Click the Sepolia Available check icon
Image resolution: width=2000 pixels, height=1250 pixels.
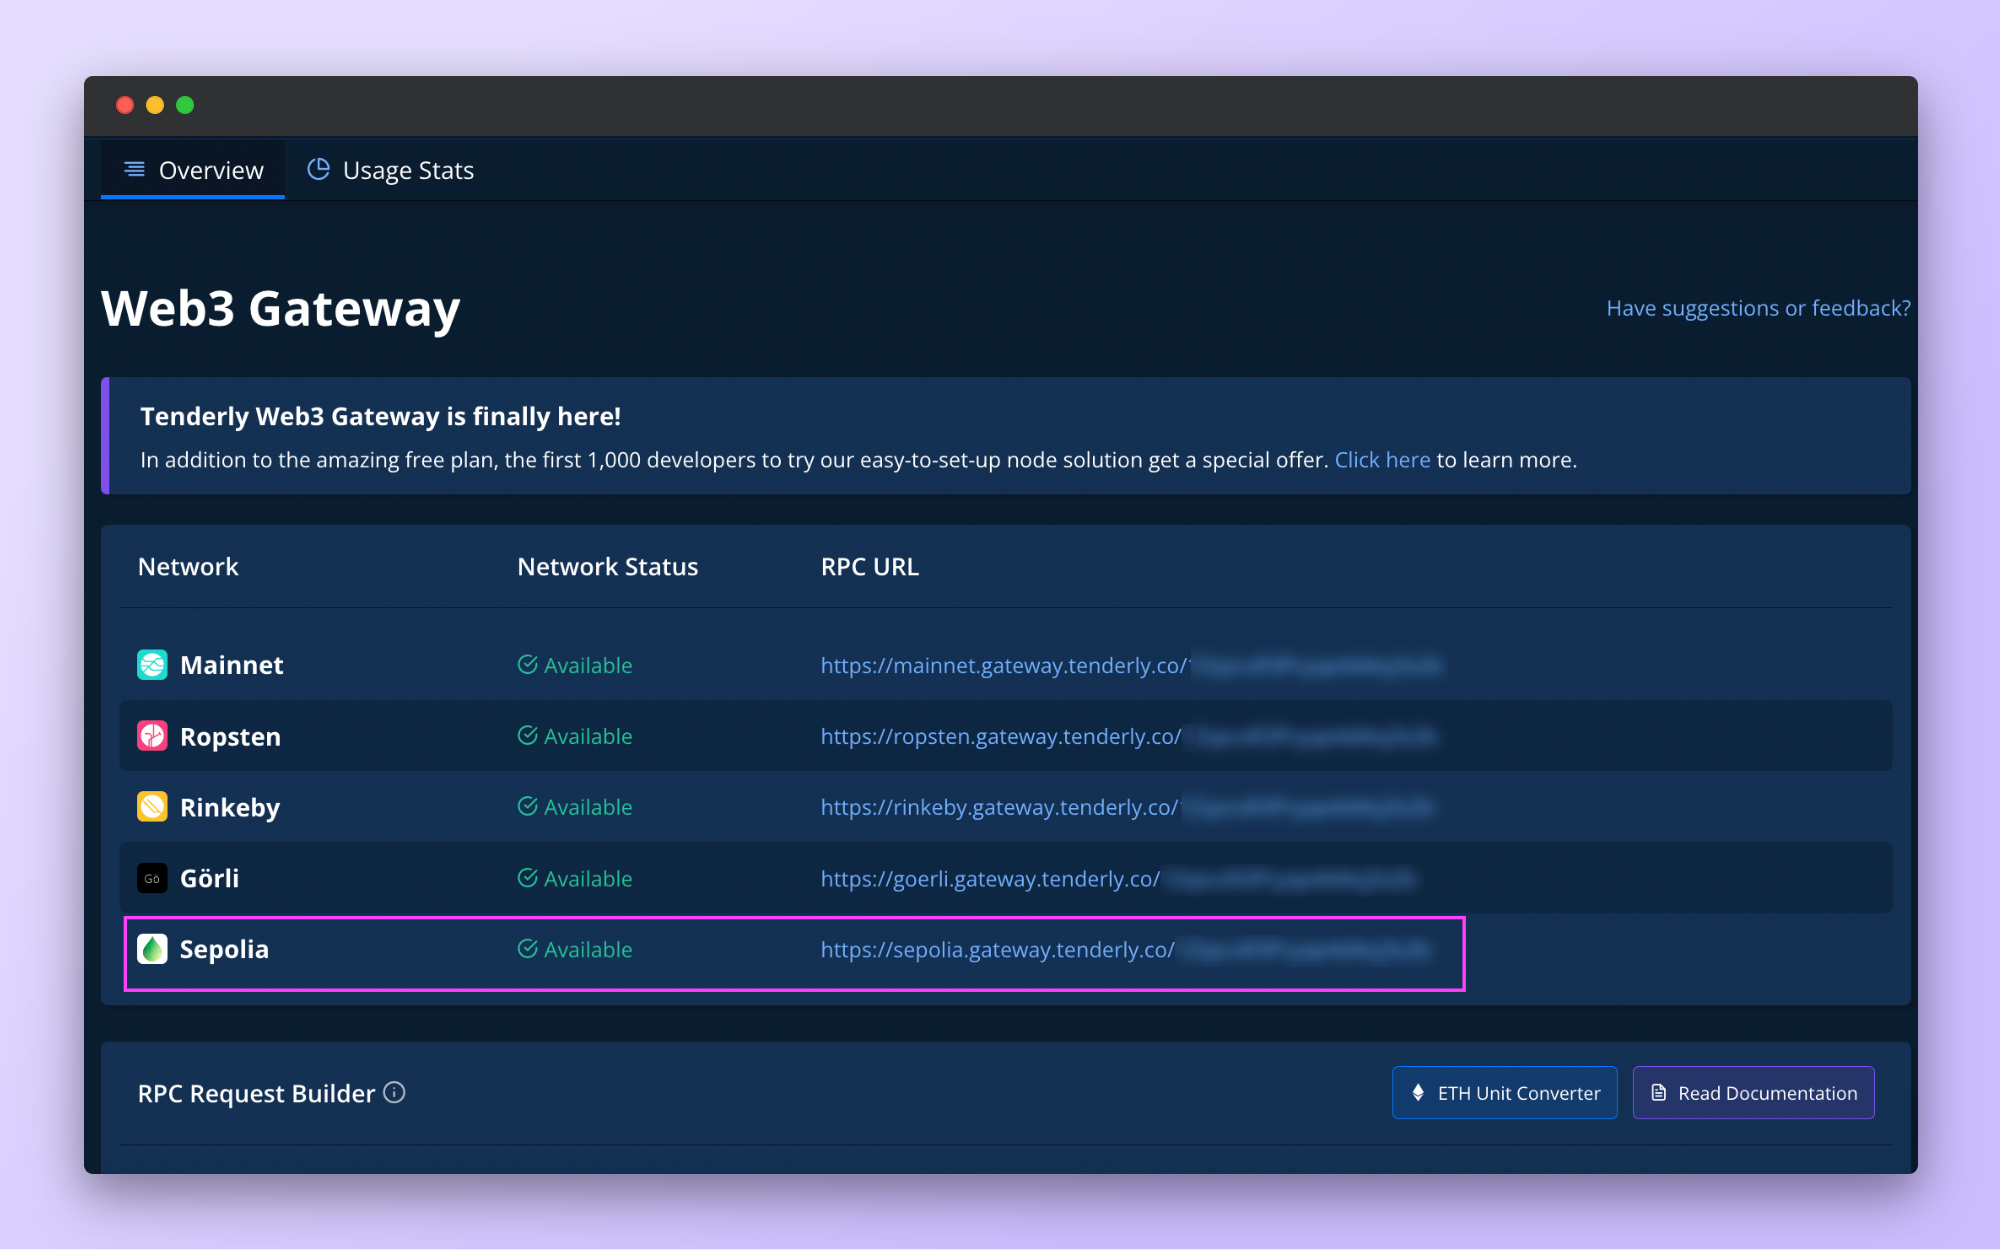(528, 949)
